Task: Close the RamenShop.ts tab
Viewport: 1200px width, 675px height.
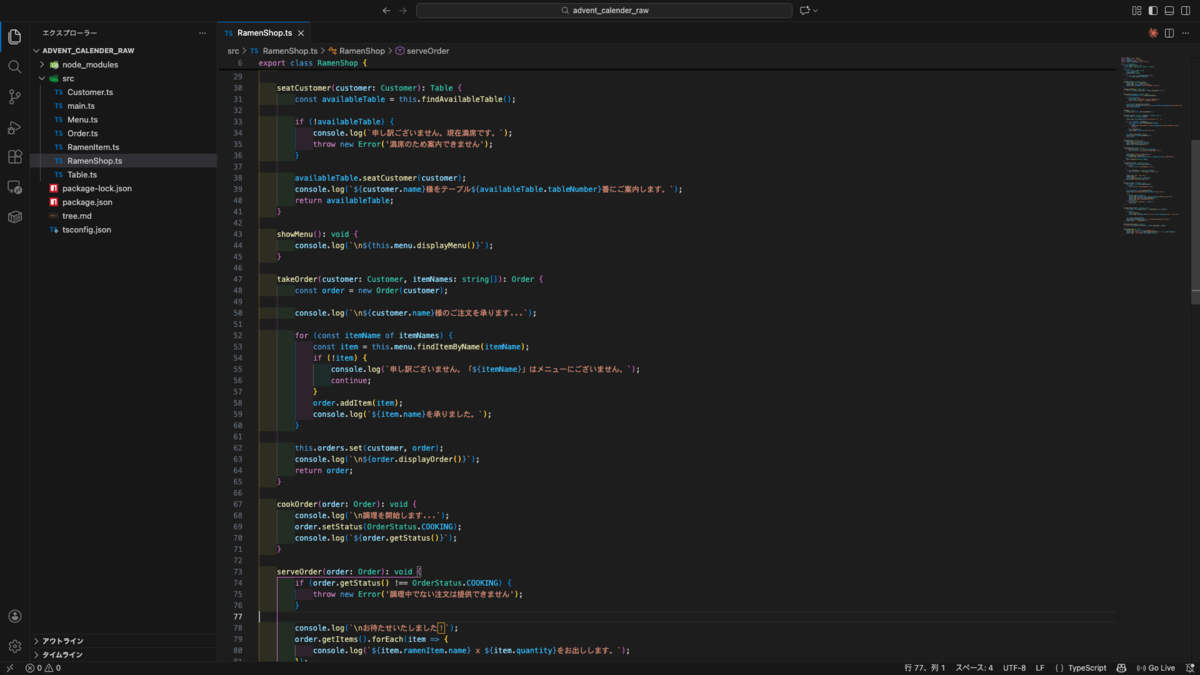Action: (301, 33)
